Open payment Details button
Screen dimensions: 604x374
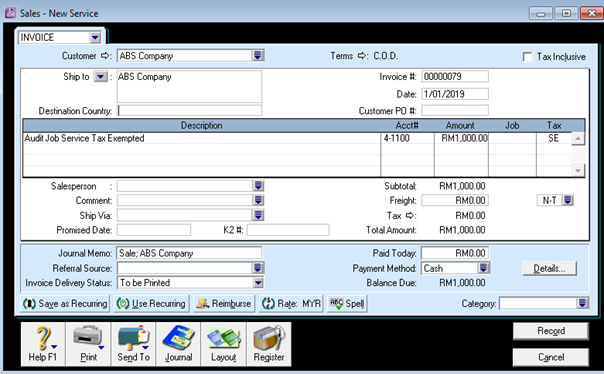(x=549, y=268)
